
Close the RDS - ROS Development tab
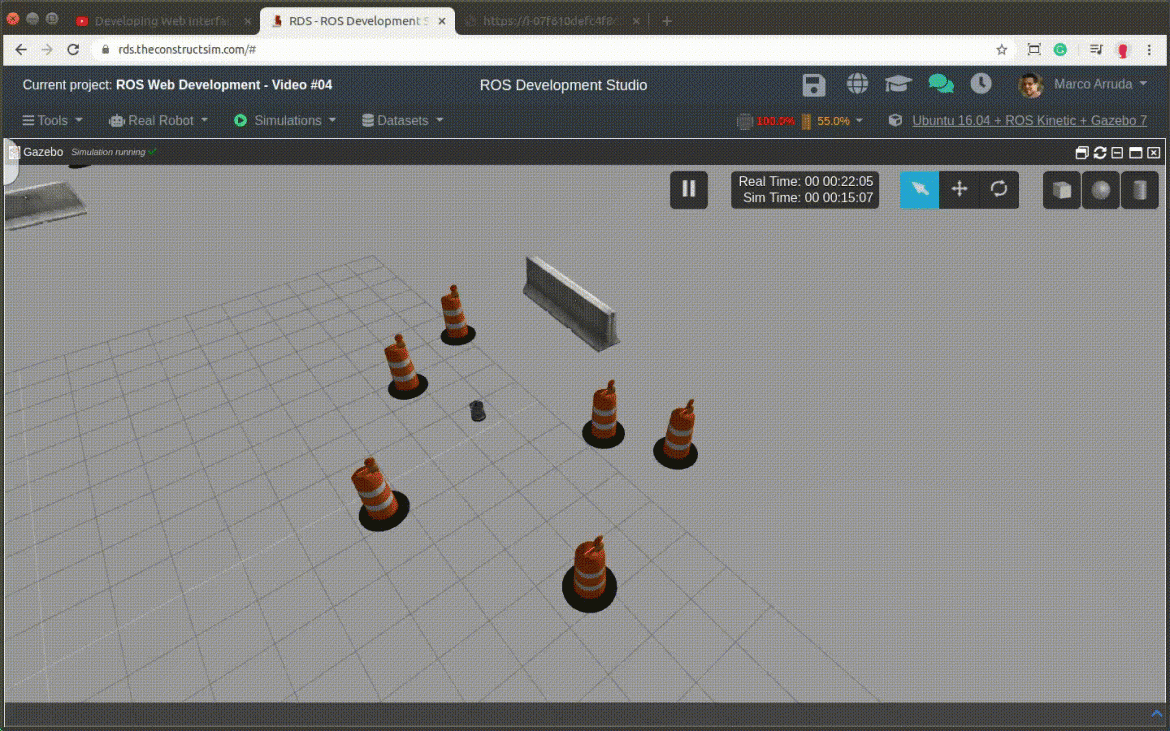442,21
